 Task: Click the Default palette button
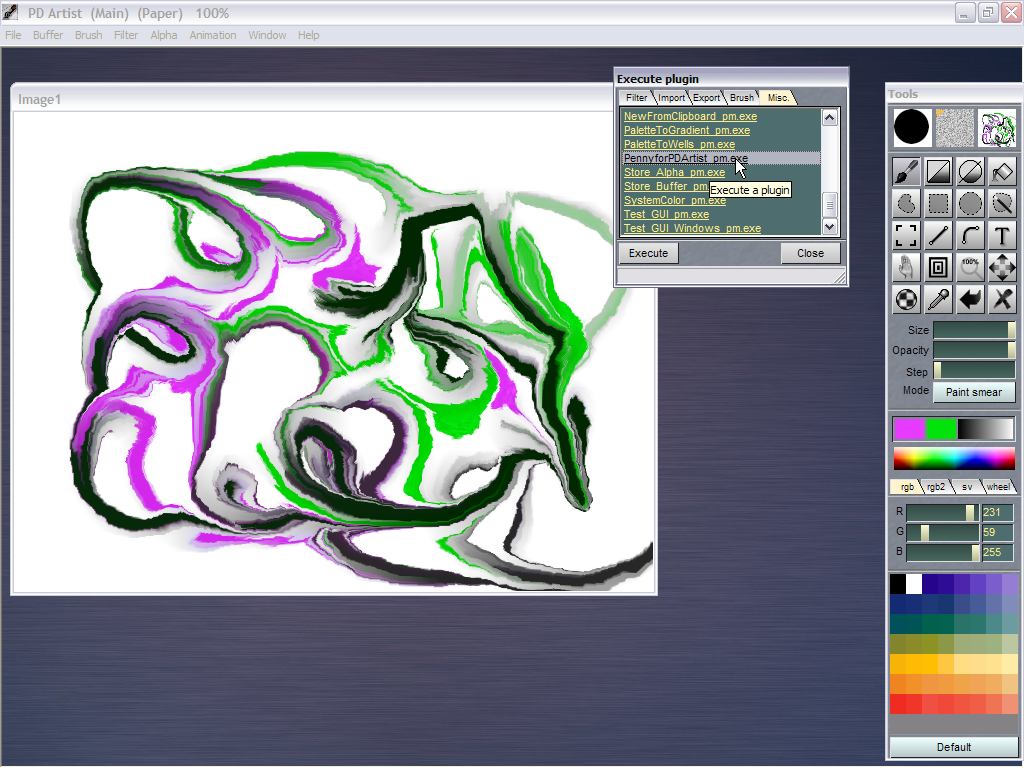coord(953,747)
